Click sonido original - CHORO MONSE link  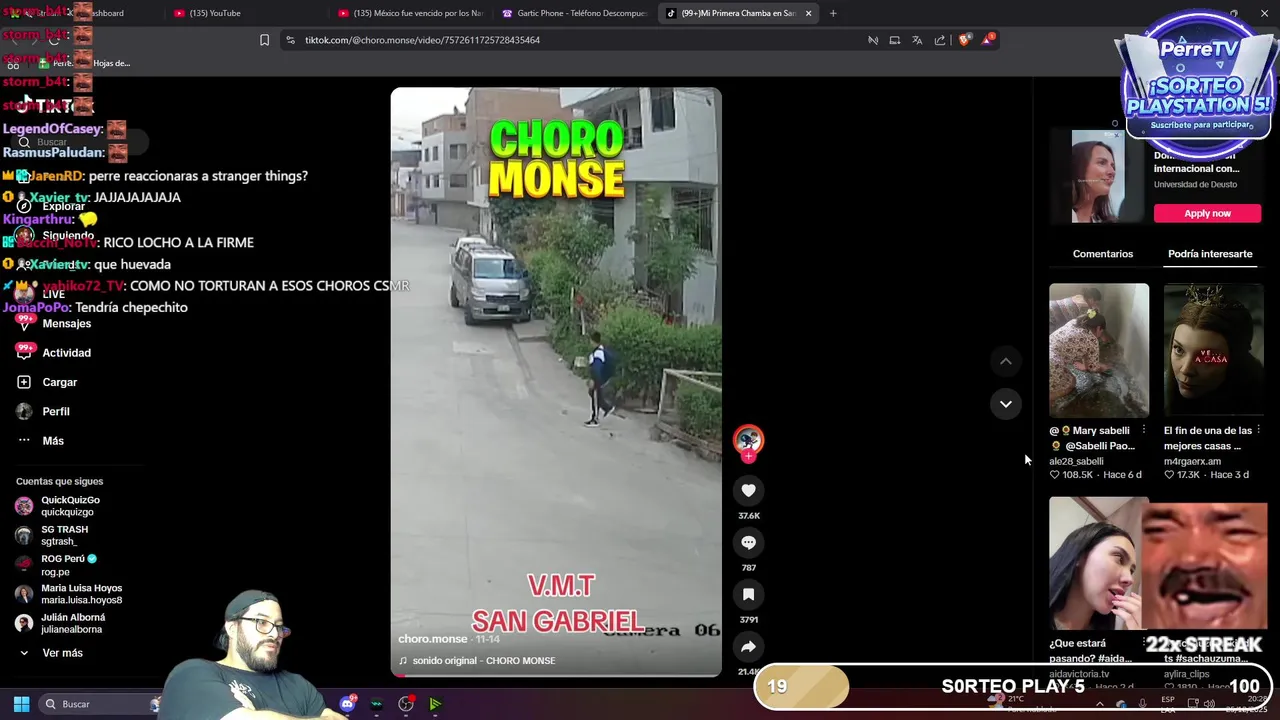click(x=484, y=661)
